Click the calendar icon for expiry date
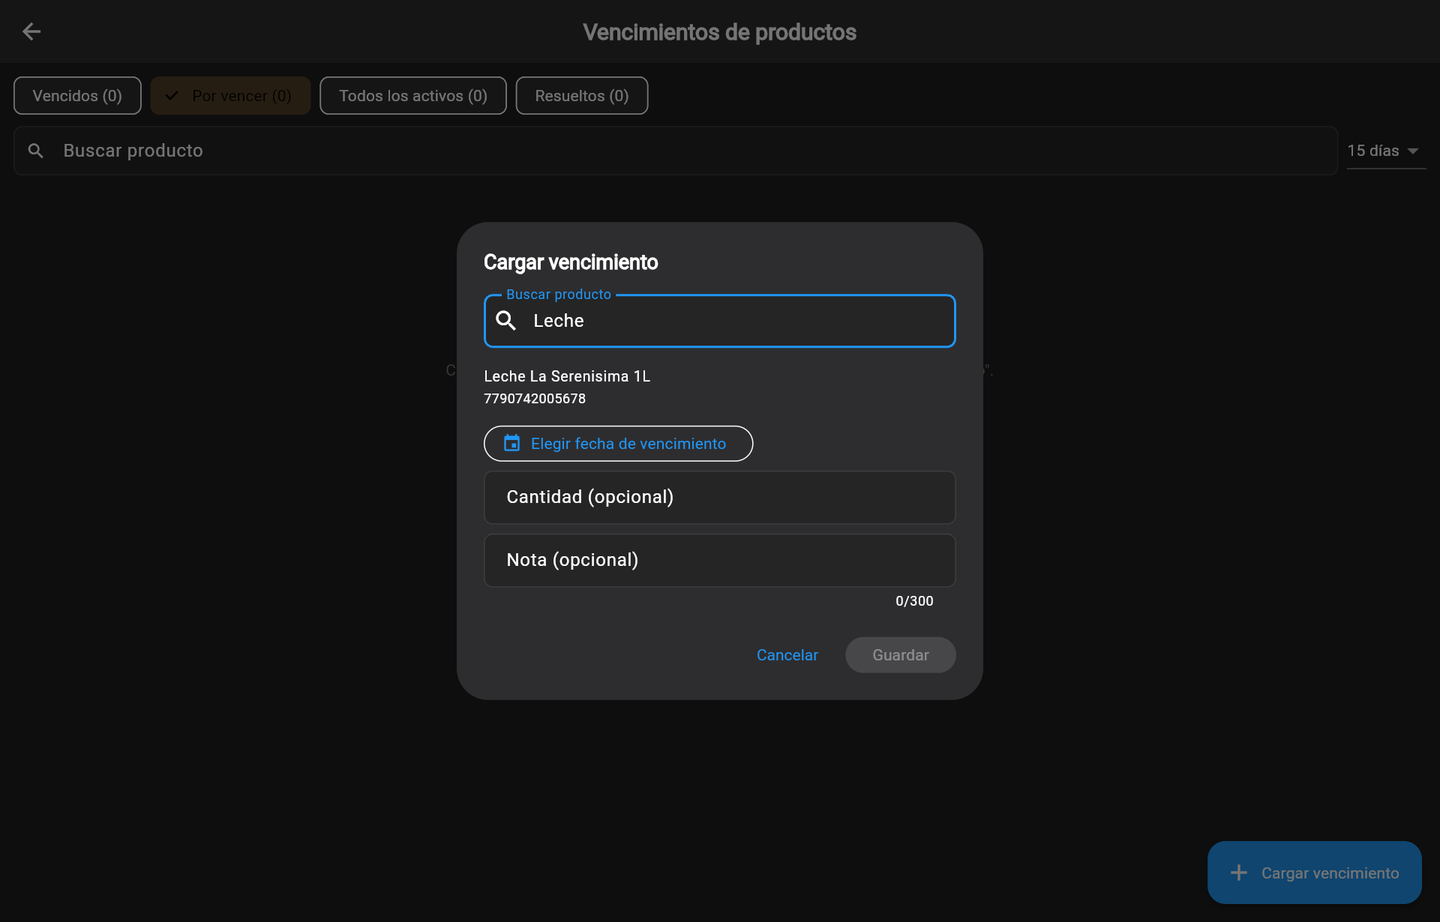 511,443
